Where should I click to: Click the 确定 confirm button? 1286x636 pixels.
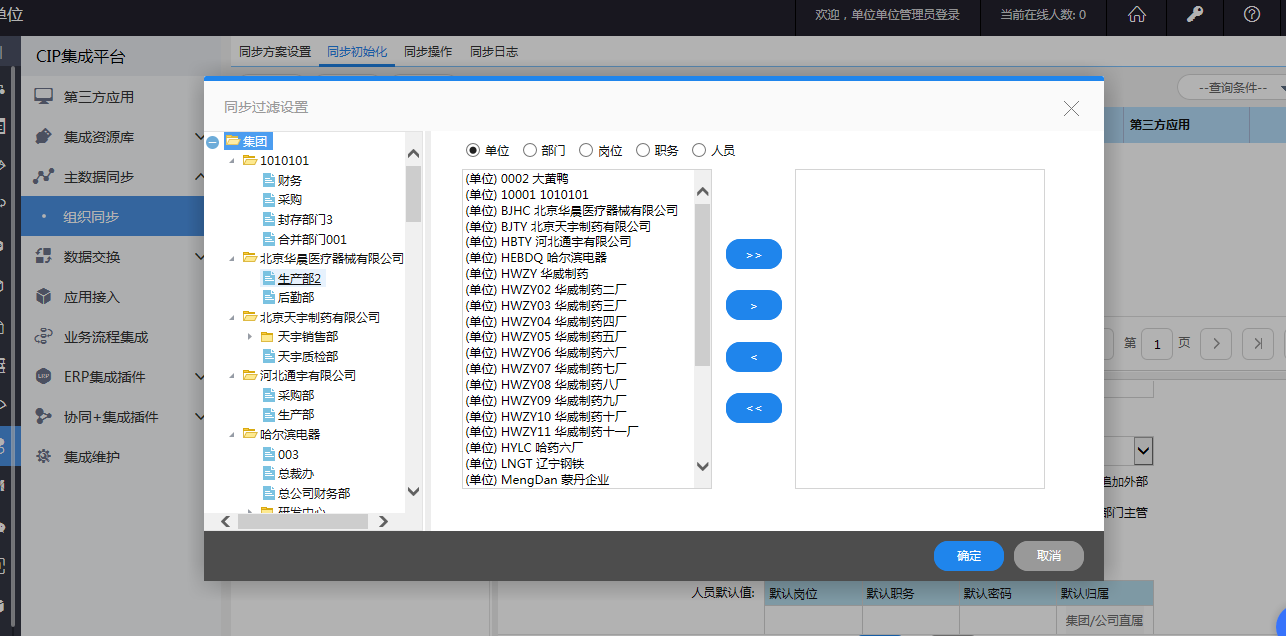[x=967, y=556]
